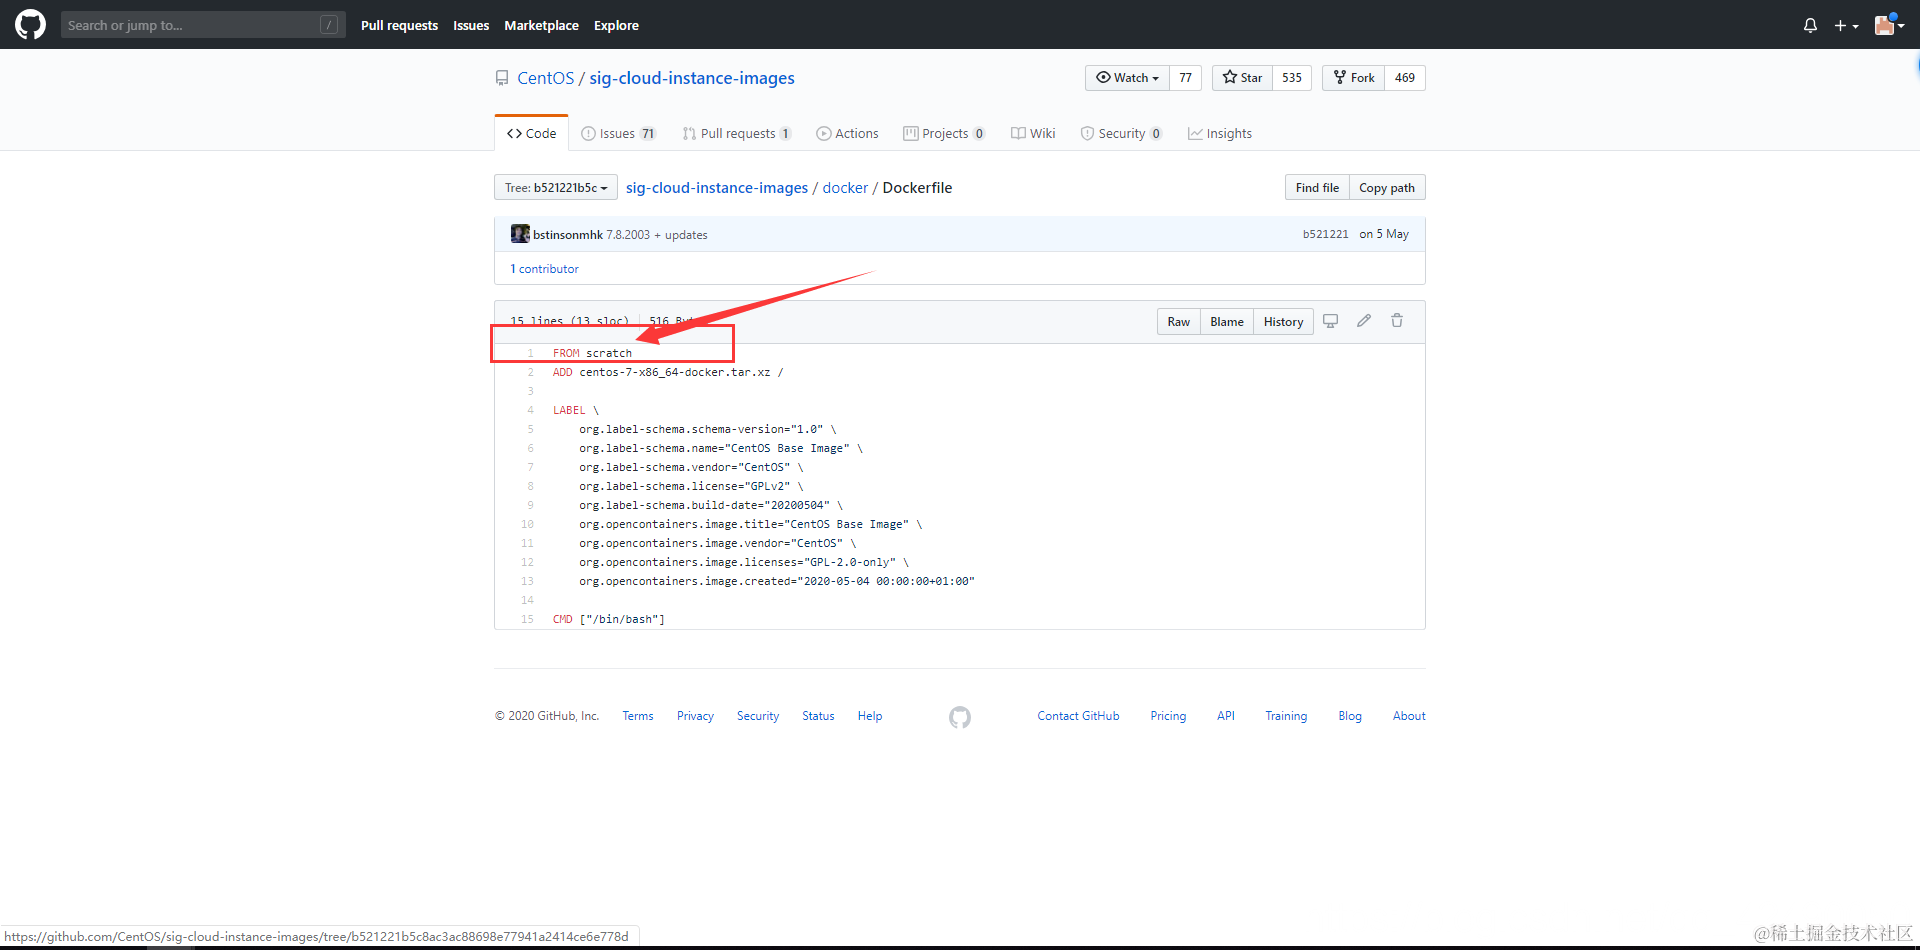This screenshot has height=950, width=1920.
Task: Open bstinsonmhk author avatar
Action: pyautogui.click(x=520, y=234)
